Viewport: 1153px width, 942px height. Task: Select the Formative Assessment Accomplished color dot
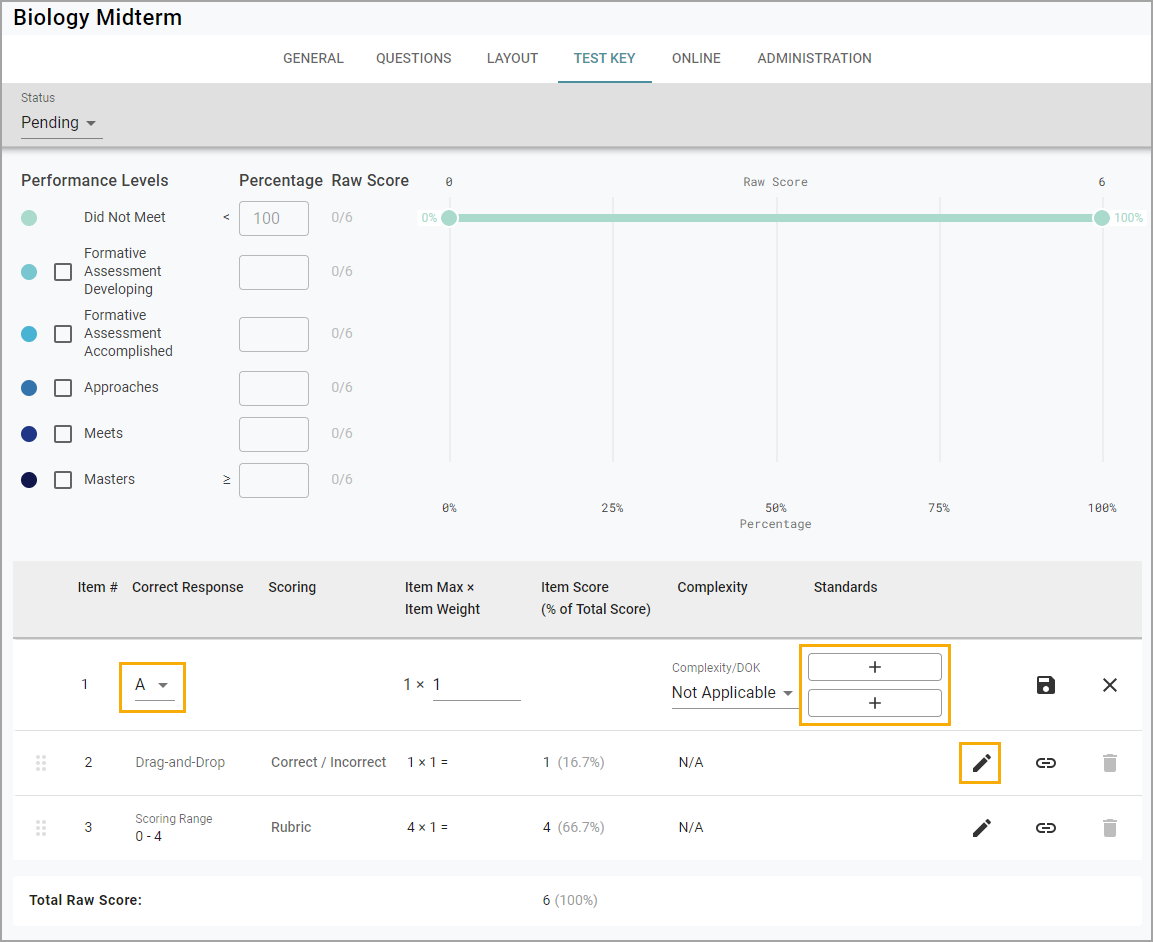(29, 334)
